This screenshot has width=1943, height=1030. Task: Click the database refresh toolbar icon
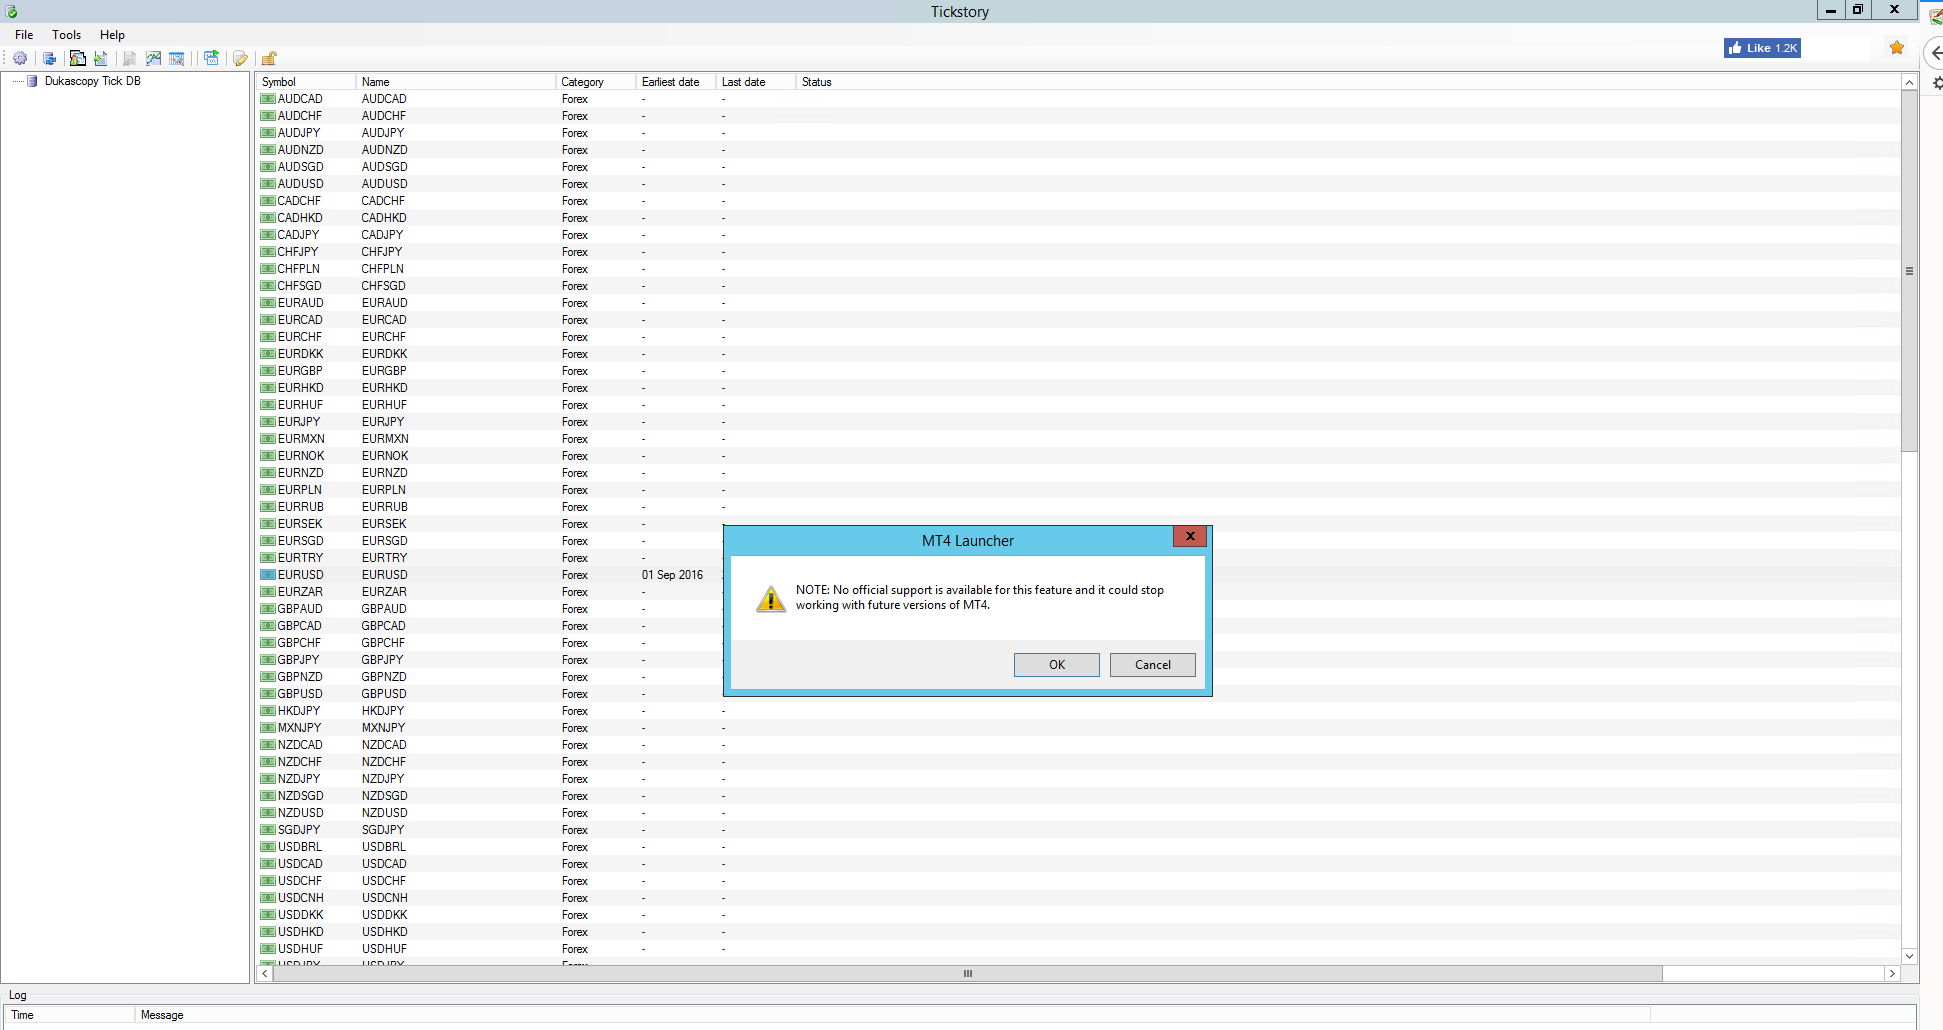click(49, 58)
